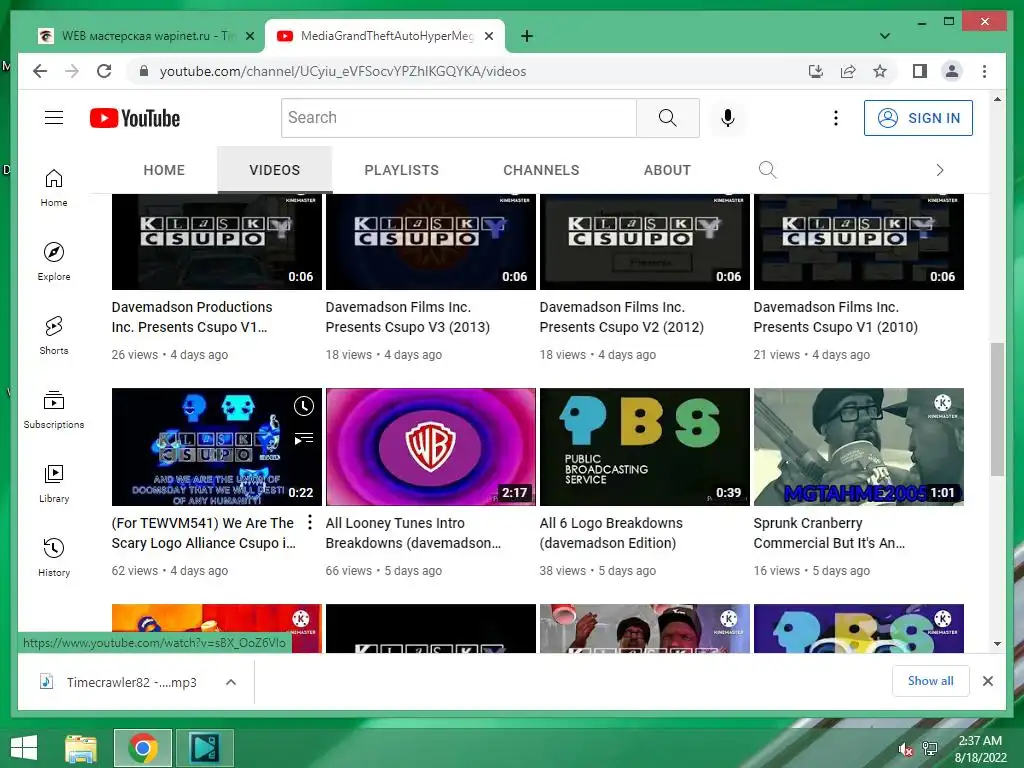Go back in the browser
1024x768 pixels.
click(x=40, y=71)
